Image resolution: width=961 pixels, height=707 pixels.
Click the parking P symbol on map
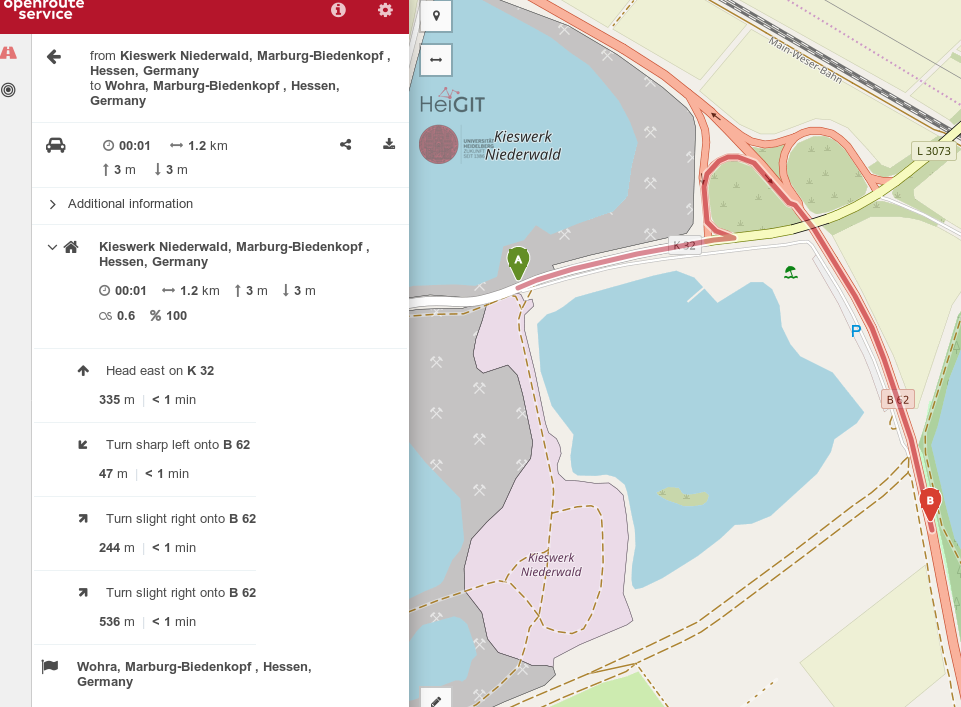[856, 331]
